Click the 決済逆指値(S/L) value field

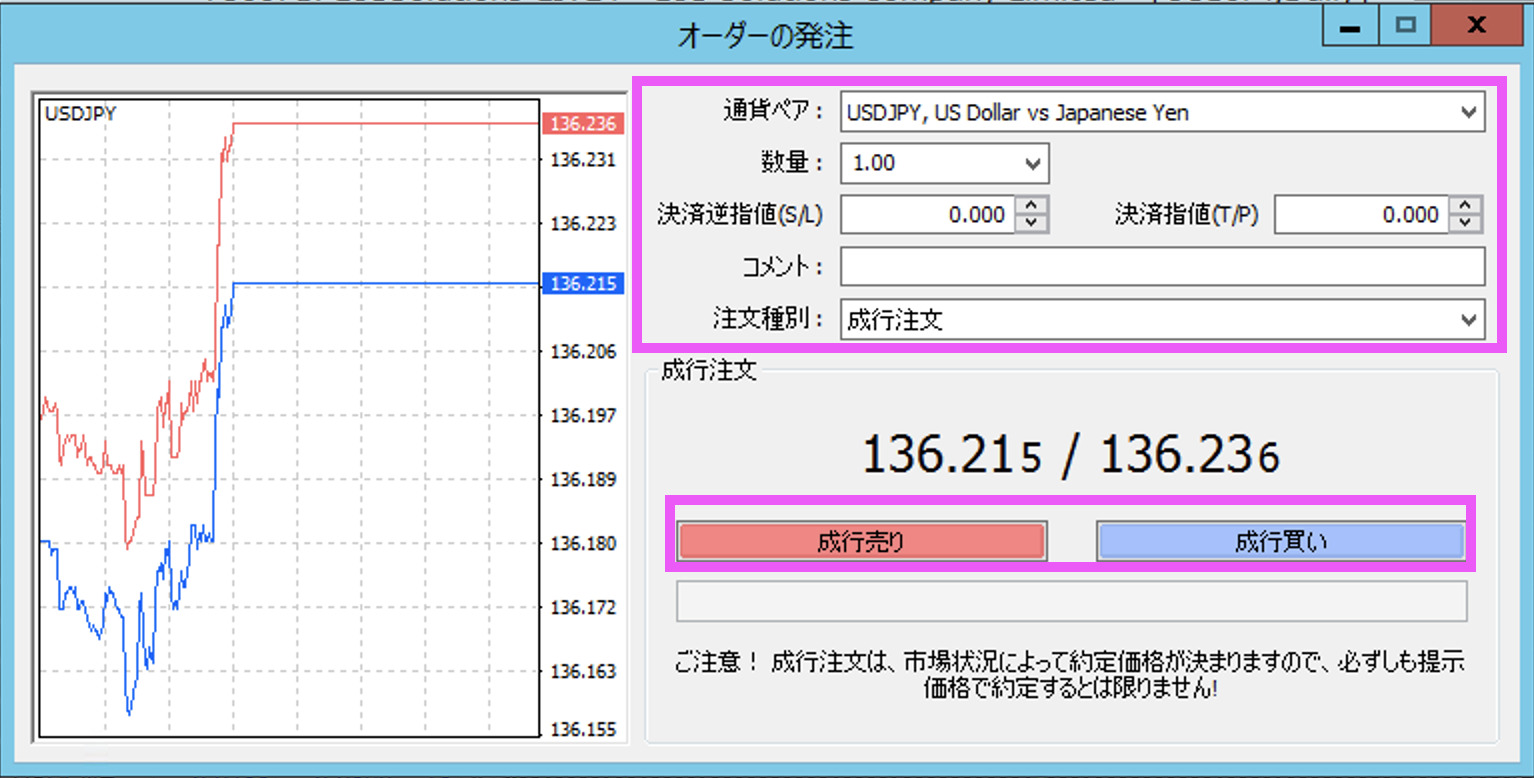click(x=926, y=215)
